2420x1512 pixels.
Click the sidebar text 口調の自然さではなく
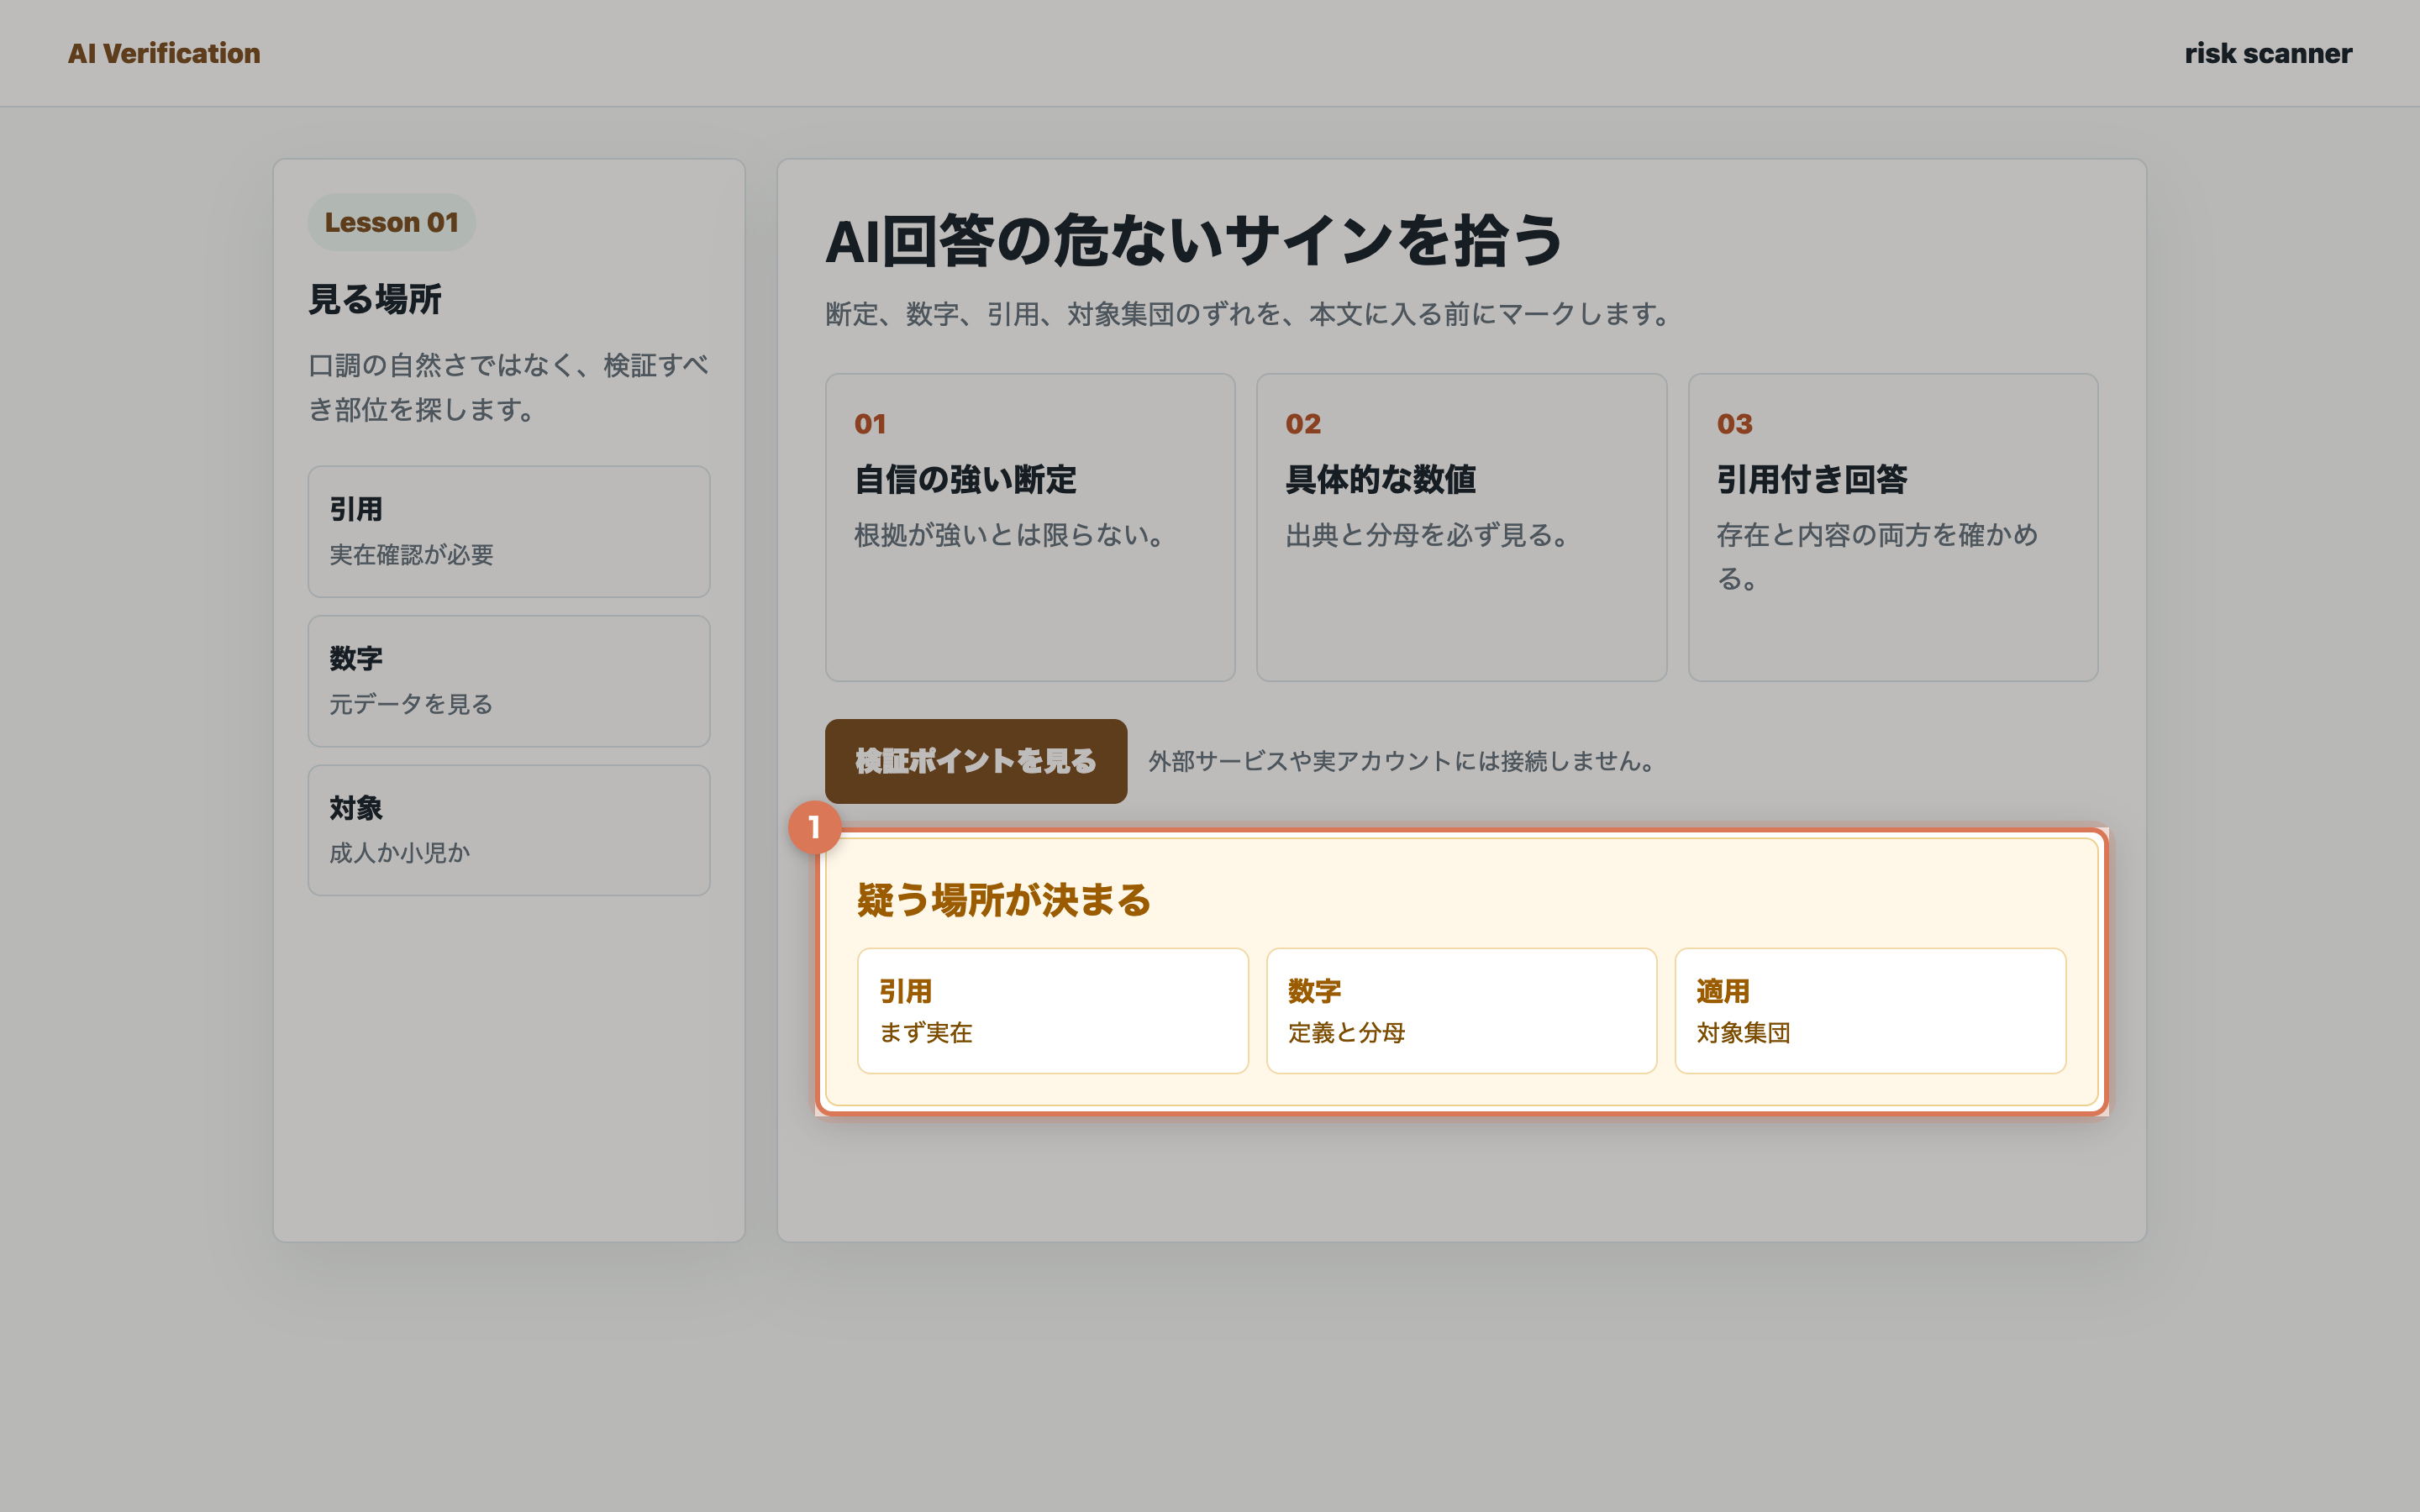tap(508, 387)
